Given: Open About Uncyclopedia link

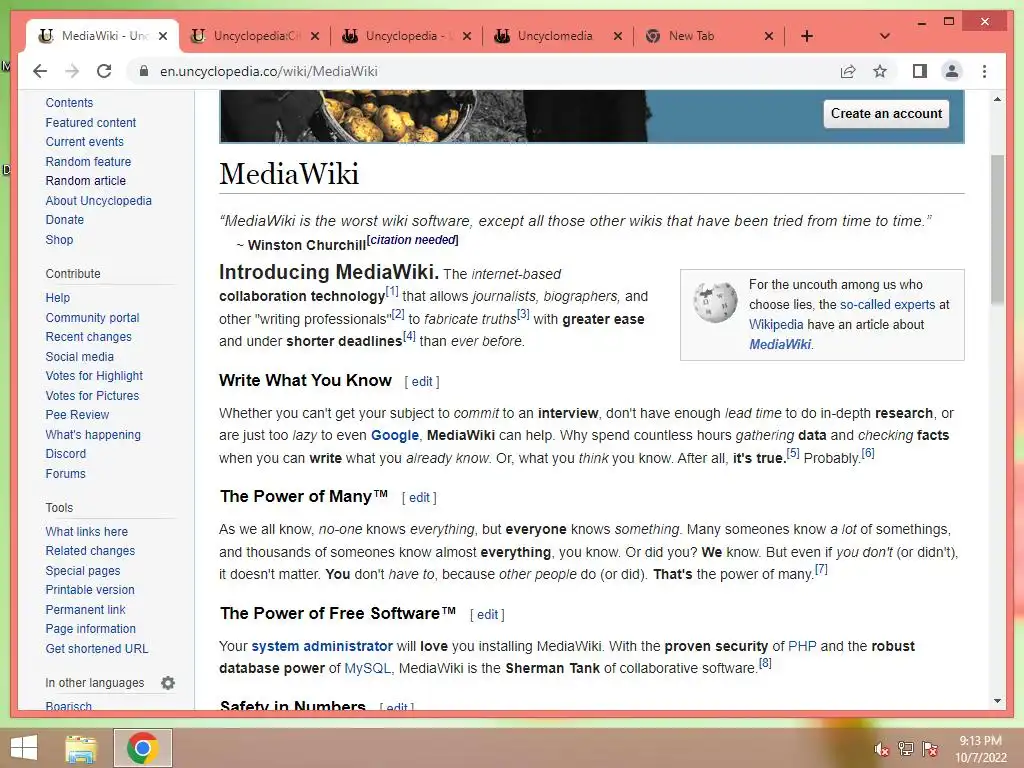Looking at the screenshot, I should click(x=99, y=200).
